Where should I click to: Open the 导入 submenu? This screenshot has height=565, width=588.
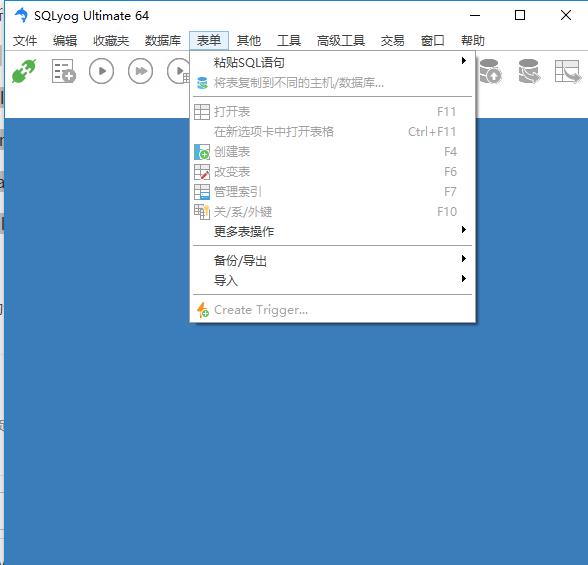coord(332,280)
